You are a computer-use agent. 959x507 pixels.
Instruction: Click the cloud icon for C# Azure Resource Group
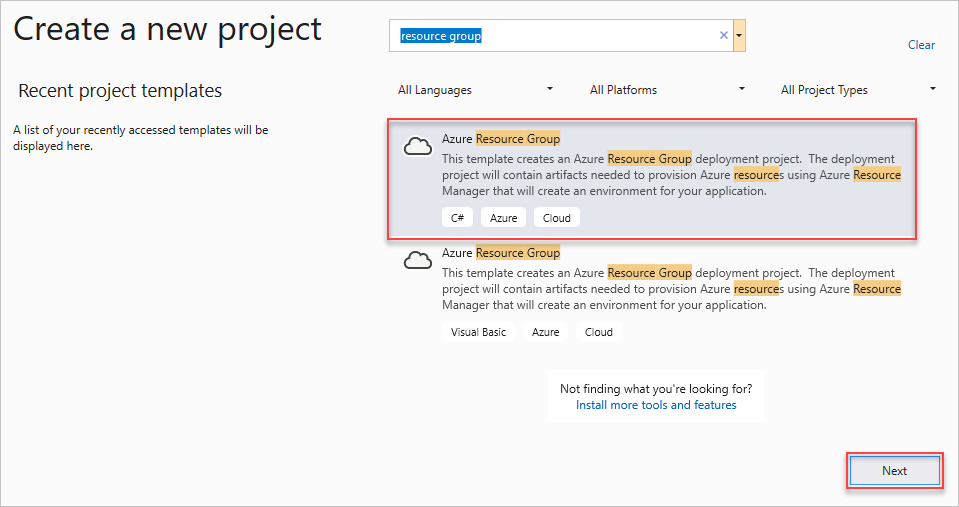point(417,147)
